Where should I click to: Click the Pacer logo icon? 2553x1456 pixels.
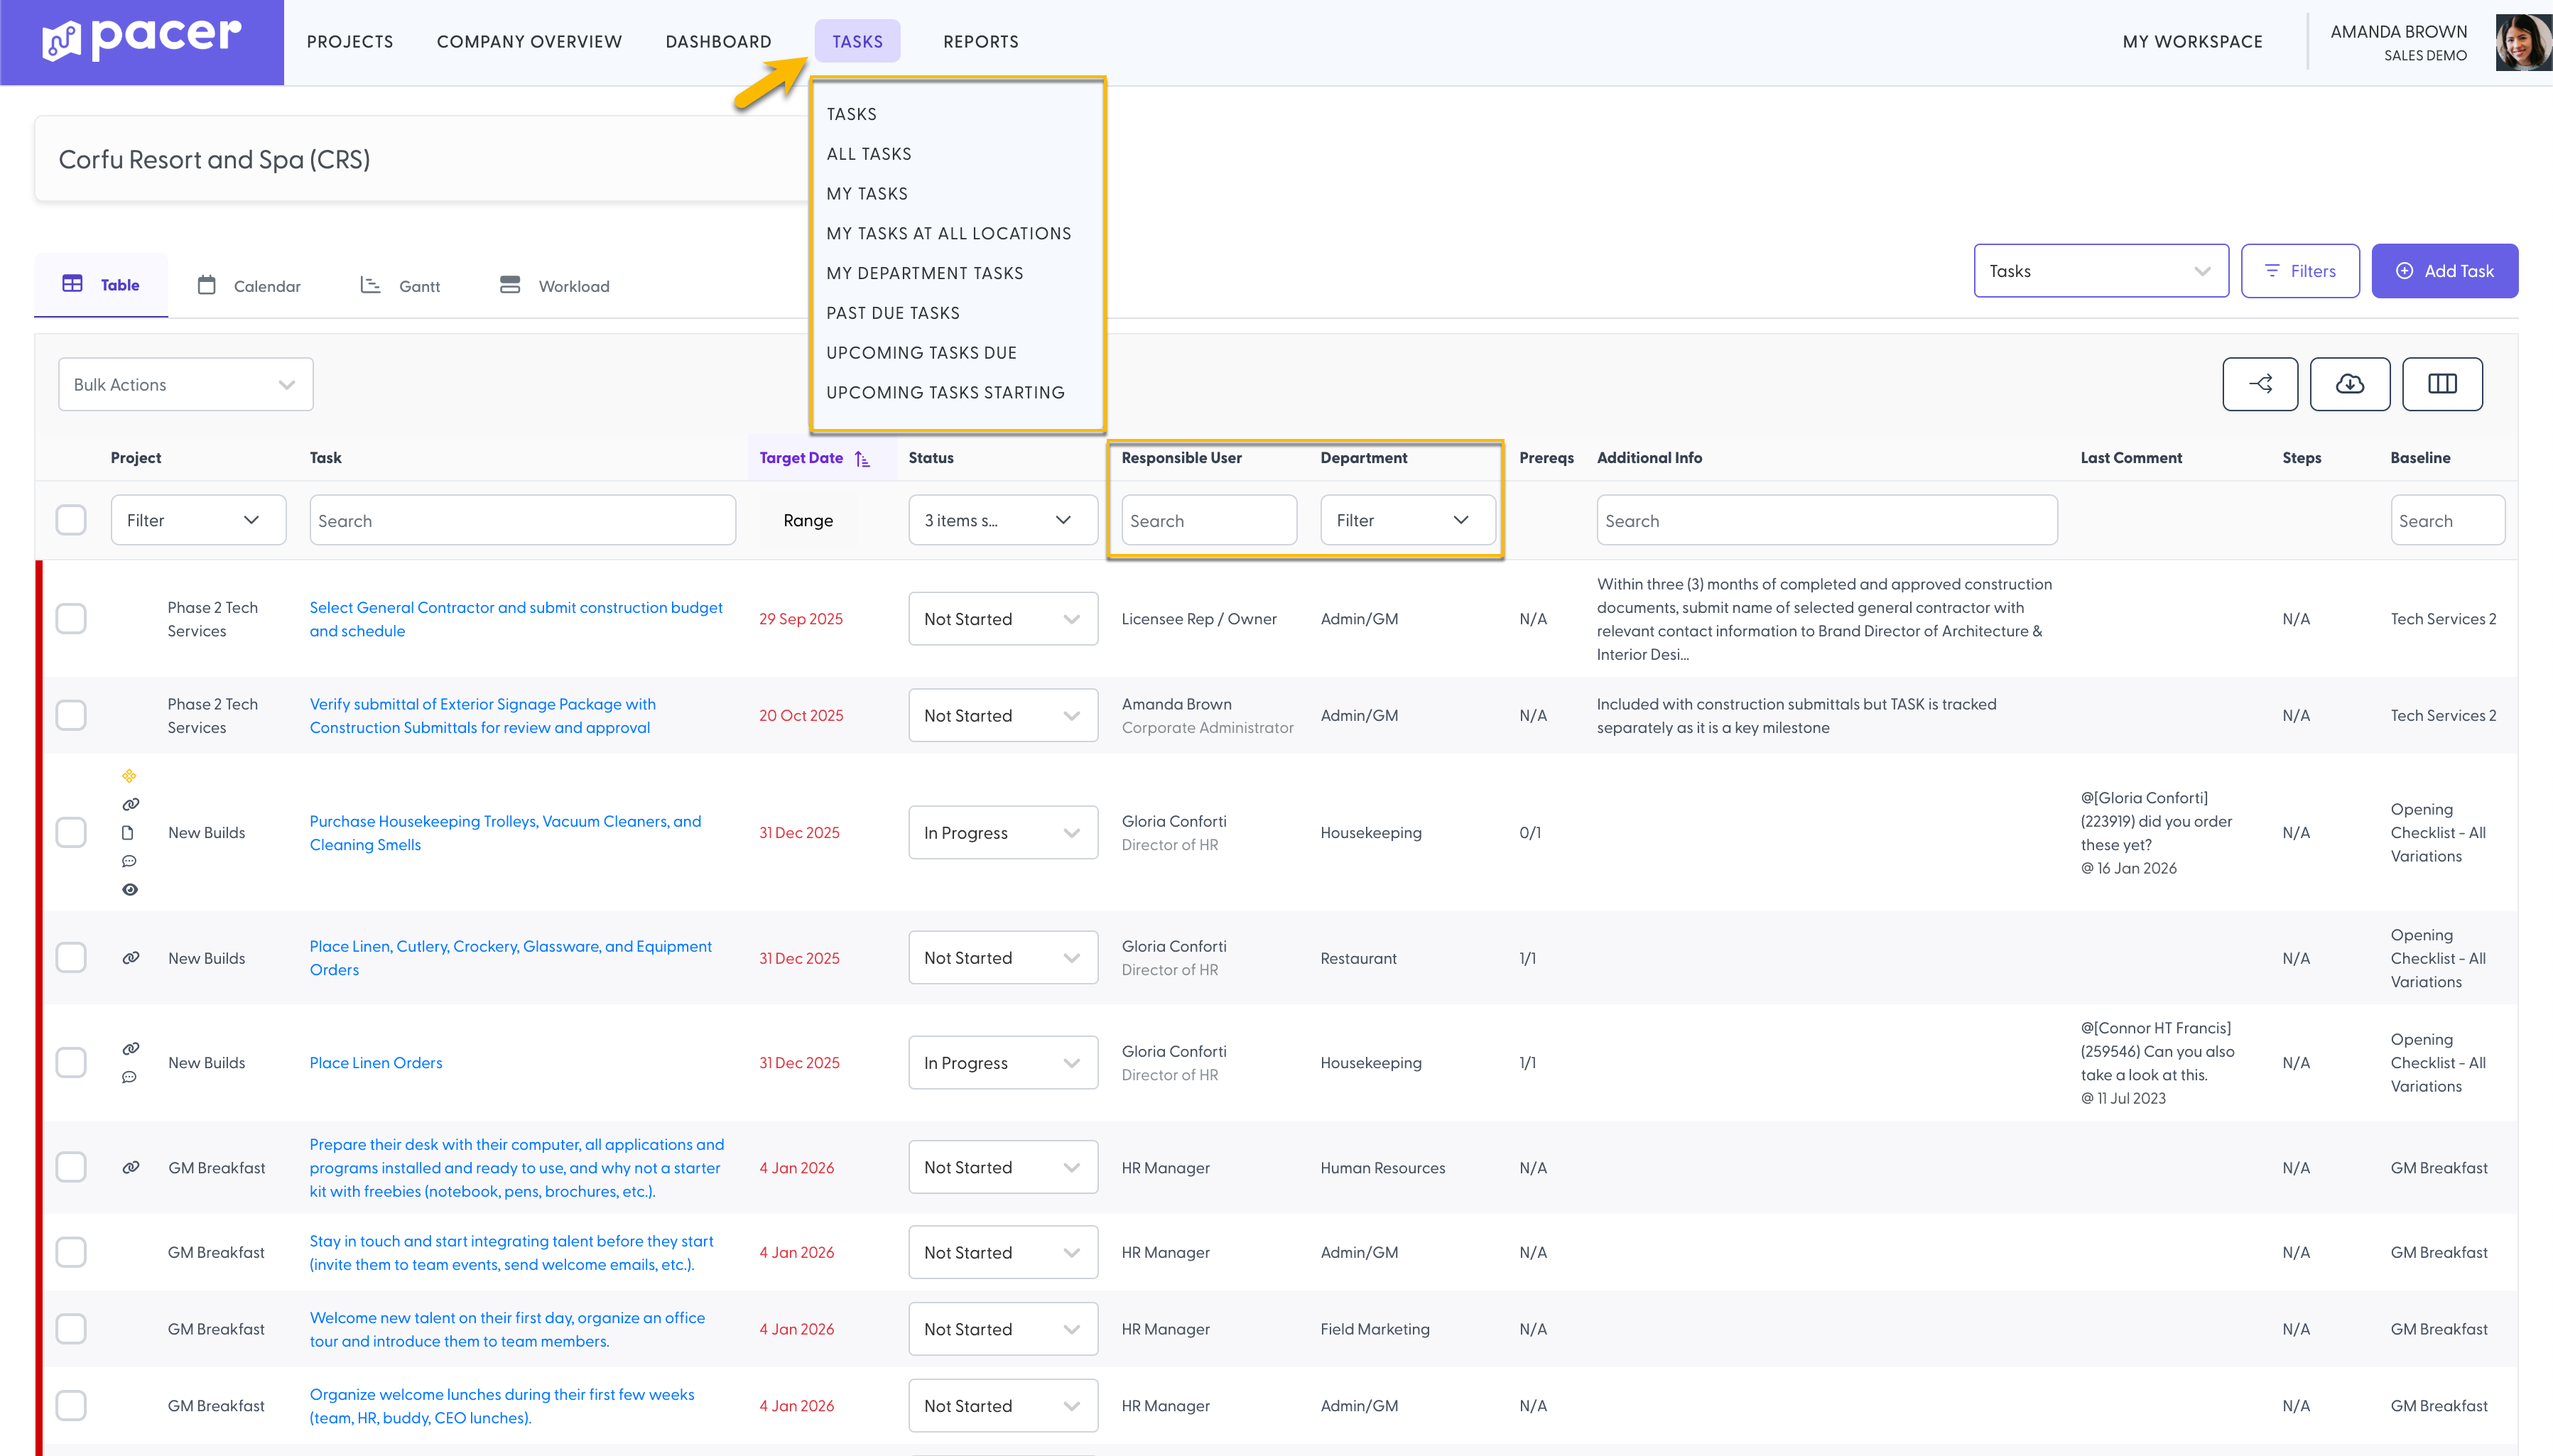pyautogui.click(x=61, y=41)
